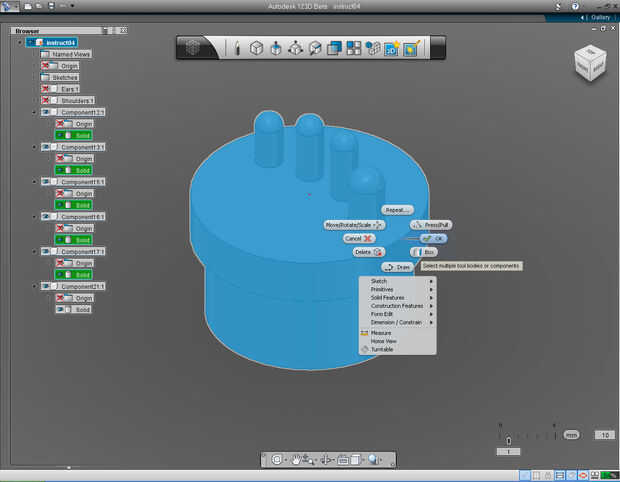Toggle visibility of Solid under Component21:1
The height and width of the screenshot is (482, 620).
coord(60,309)
